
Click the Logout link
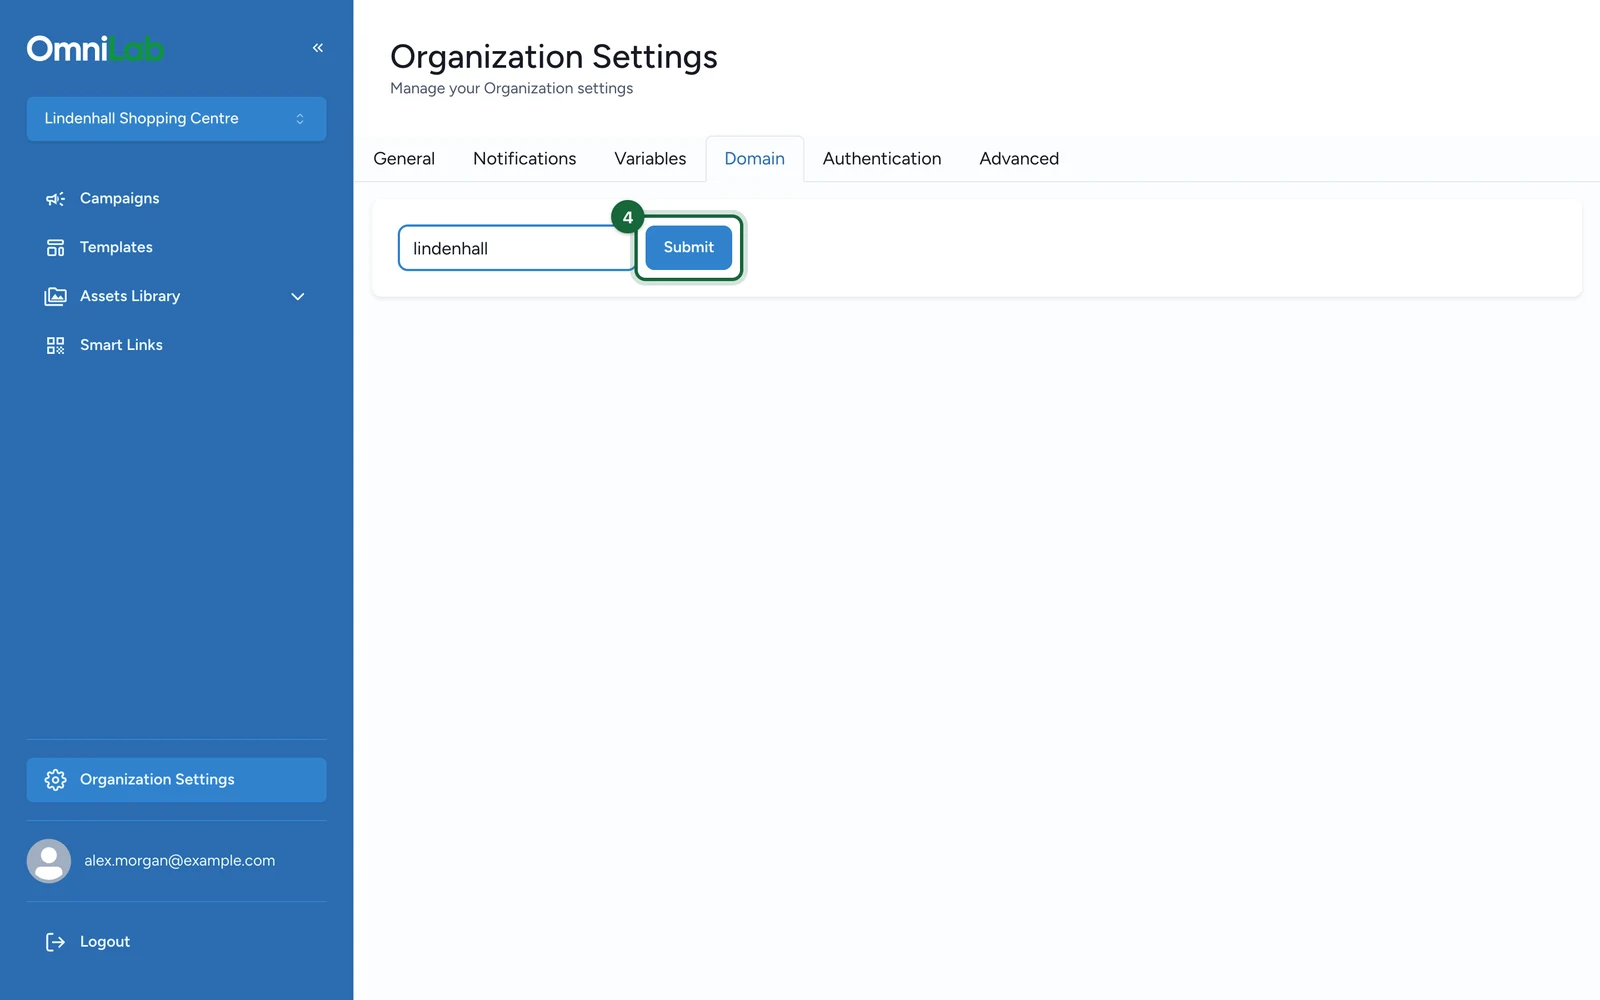(176, 942)
